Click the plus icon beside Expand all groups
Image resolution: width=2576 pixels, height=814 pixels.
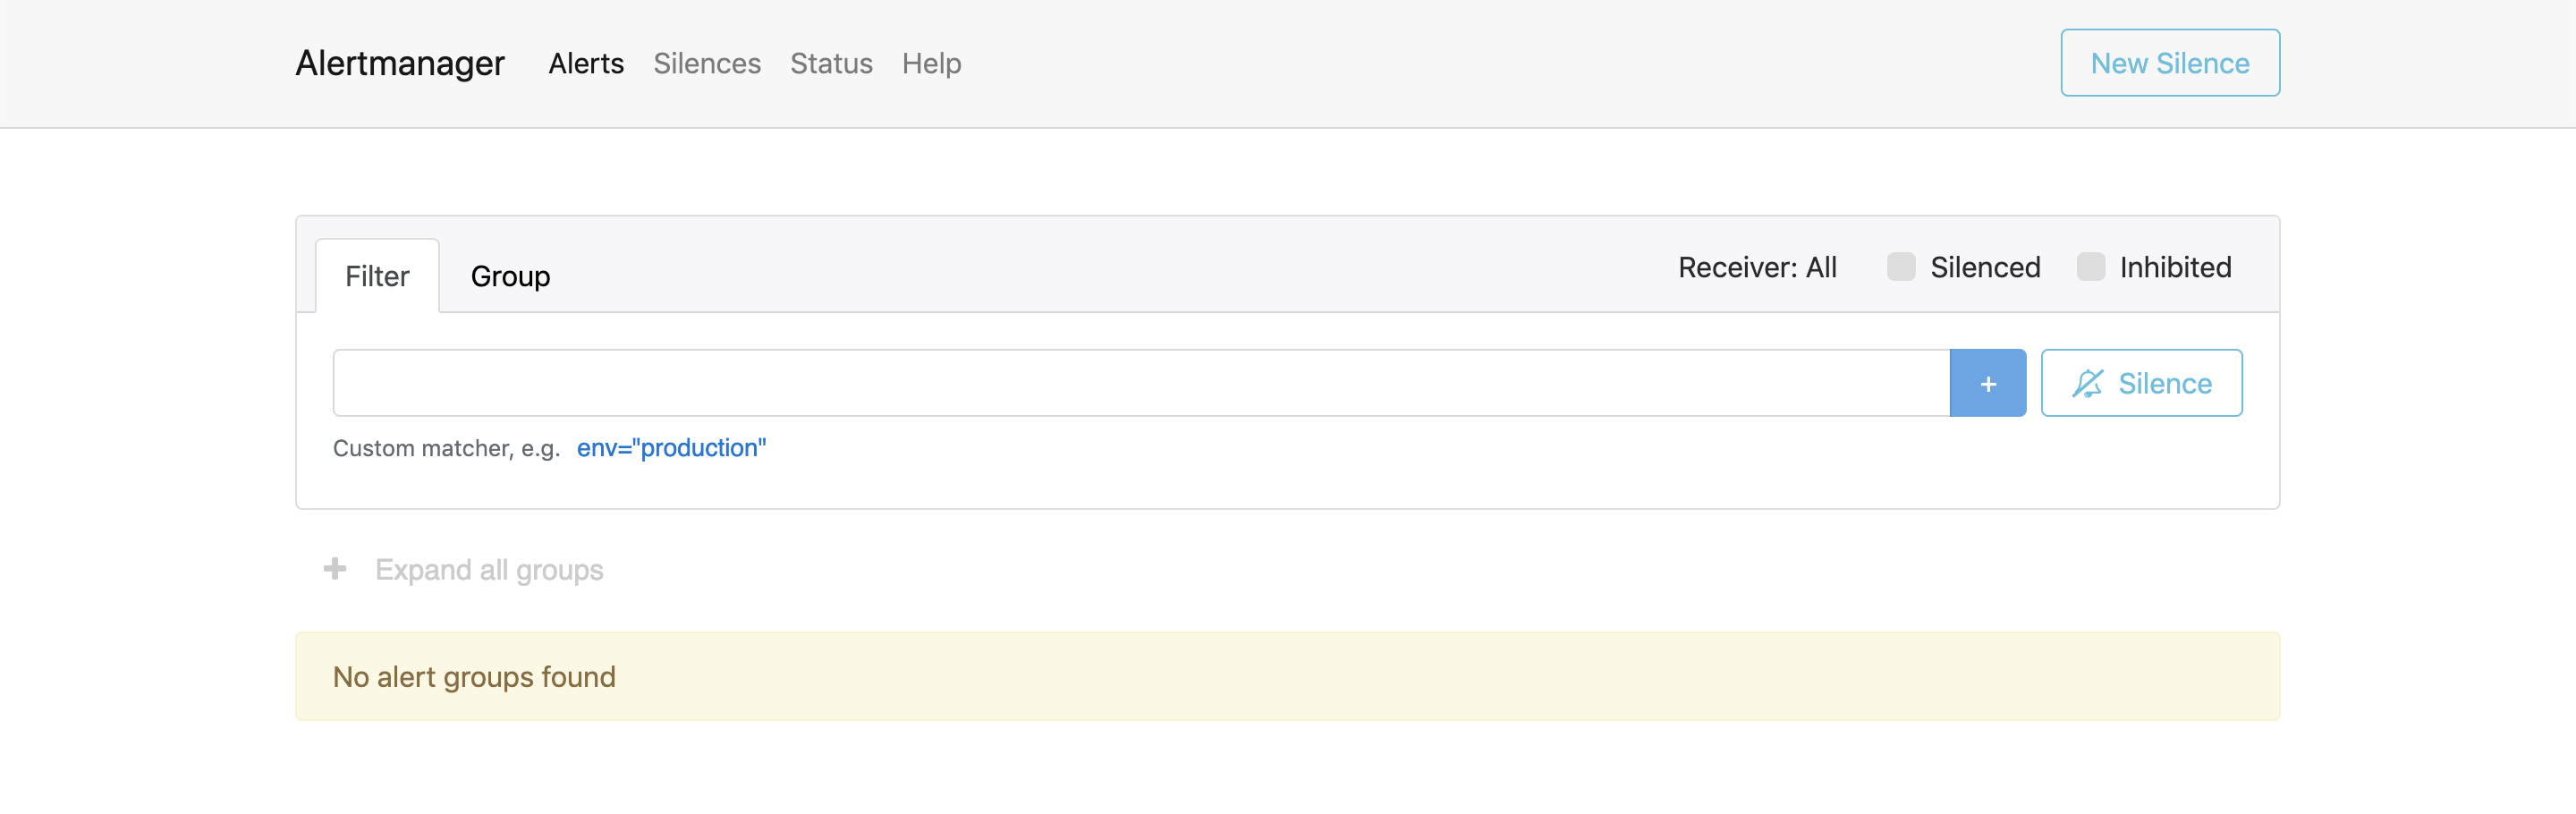point(335,569)
